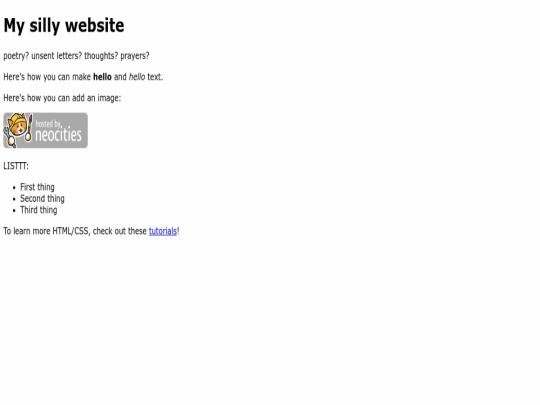This screenshot has width=540, height=405.
Task: Select the 'First thing' list item
Action: 37,187
